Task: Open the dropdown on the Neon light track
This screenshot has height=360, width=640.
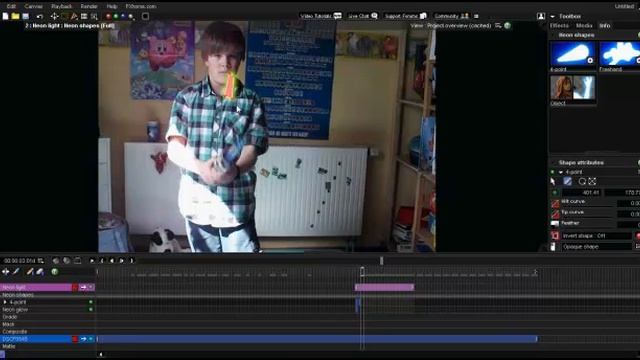Action: tap(91, 287)
